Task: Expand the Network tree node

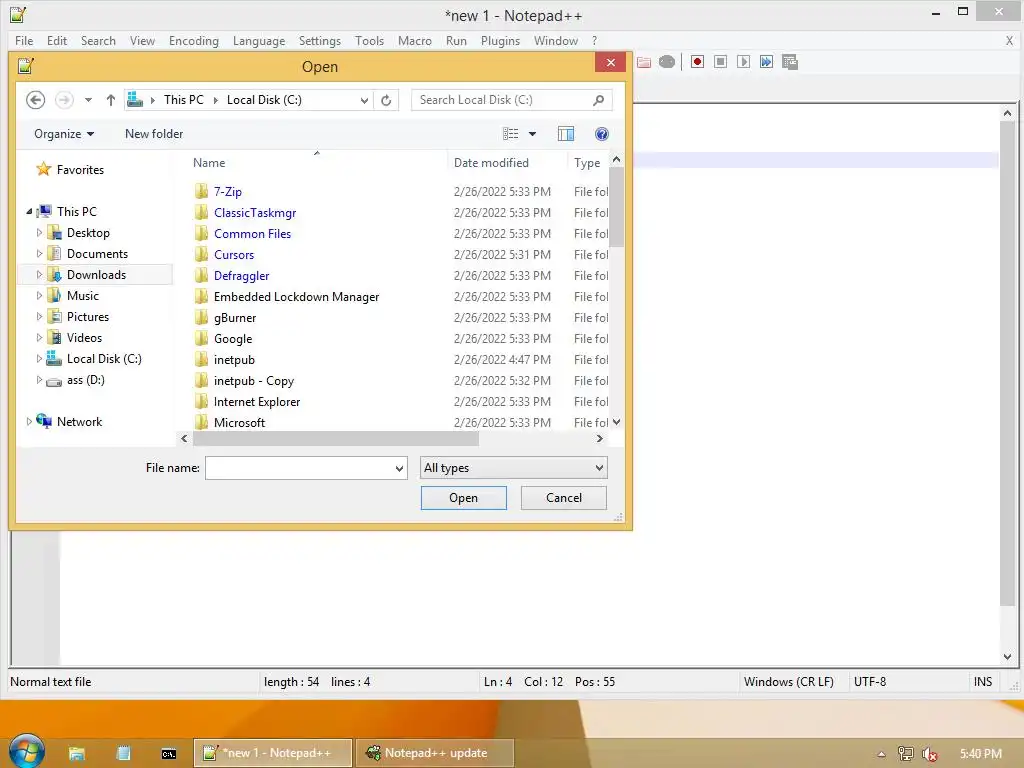Action: pos(29,422)
